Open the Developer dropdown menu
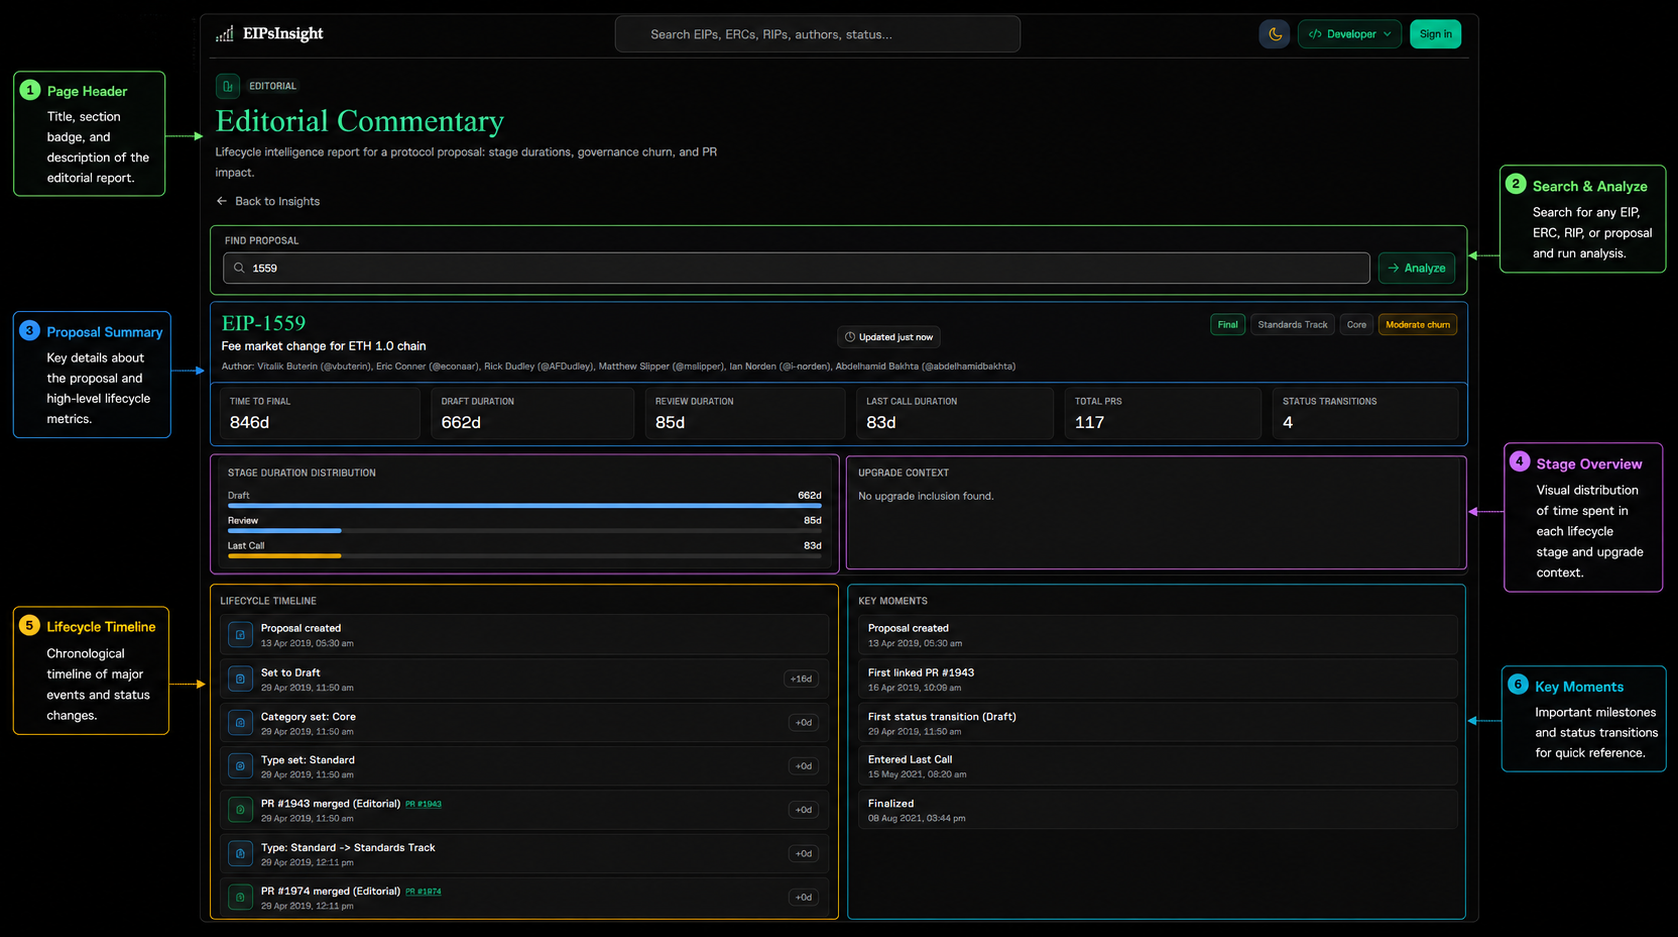The width and height of the screenshot is (1678, 937). 1349,34
